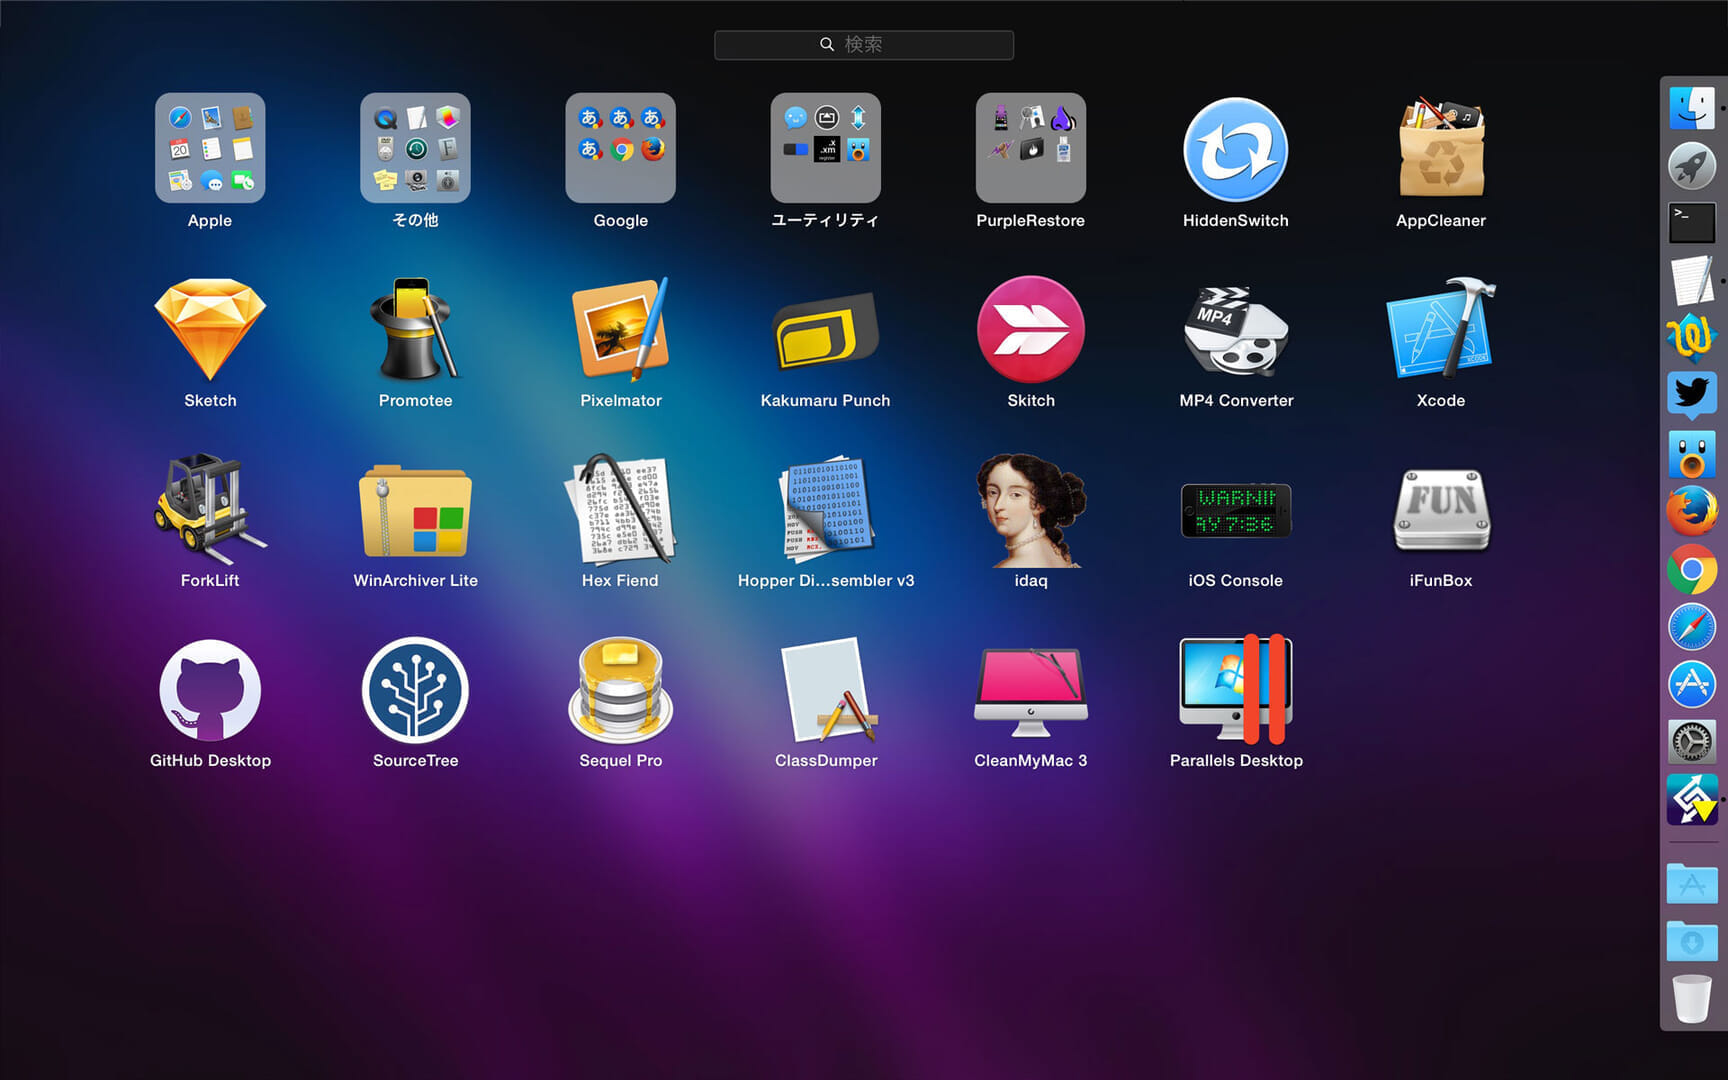1728x1080 pixels.
Task: Launch the Sketch diamond app
Action: click(210, 330)
